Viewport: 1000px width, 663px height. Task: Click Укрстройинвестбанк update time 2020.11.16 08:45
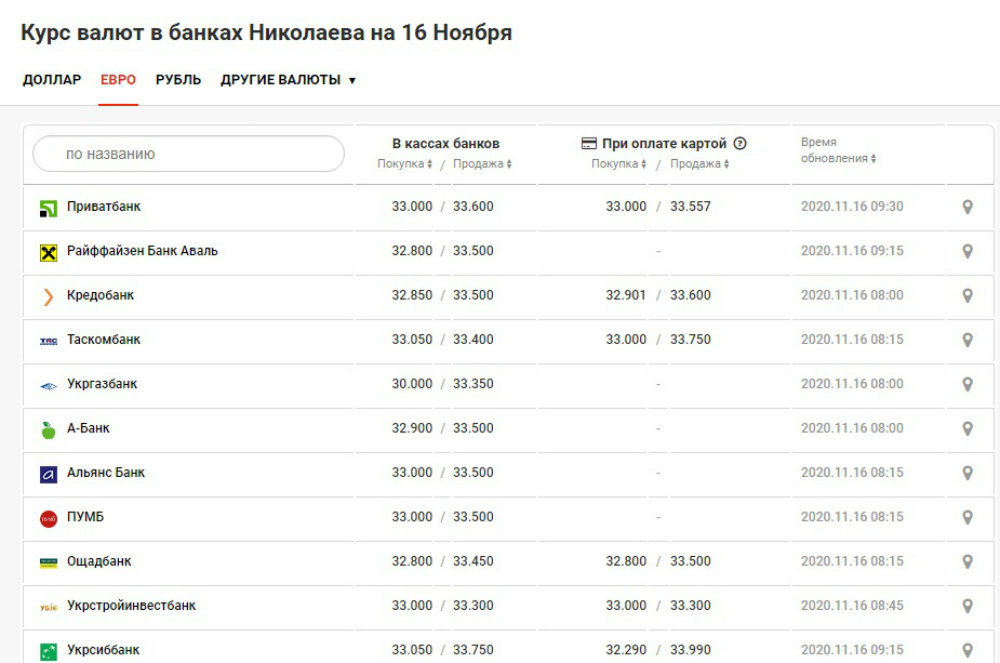coord(852,606)
